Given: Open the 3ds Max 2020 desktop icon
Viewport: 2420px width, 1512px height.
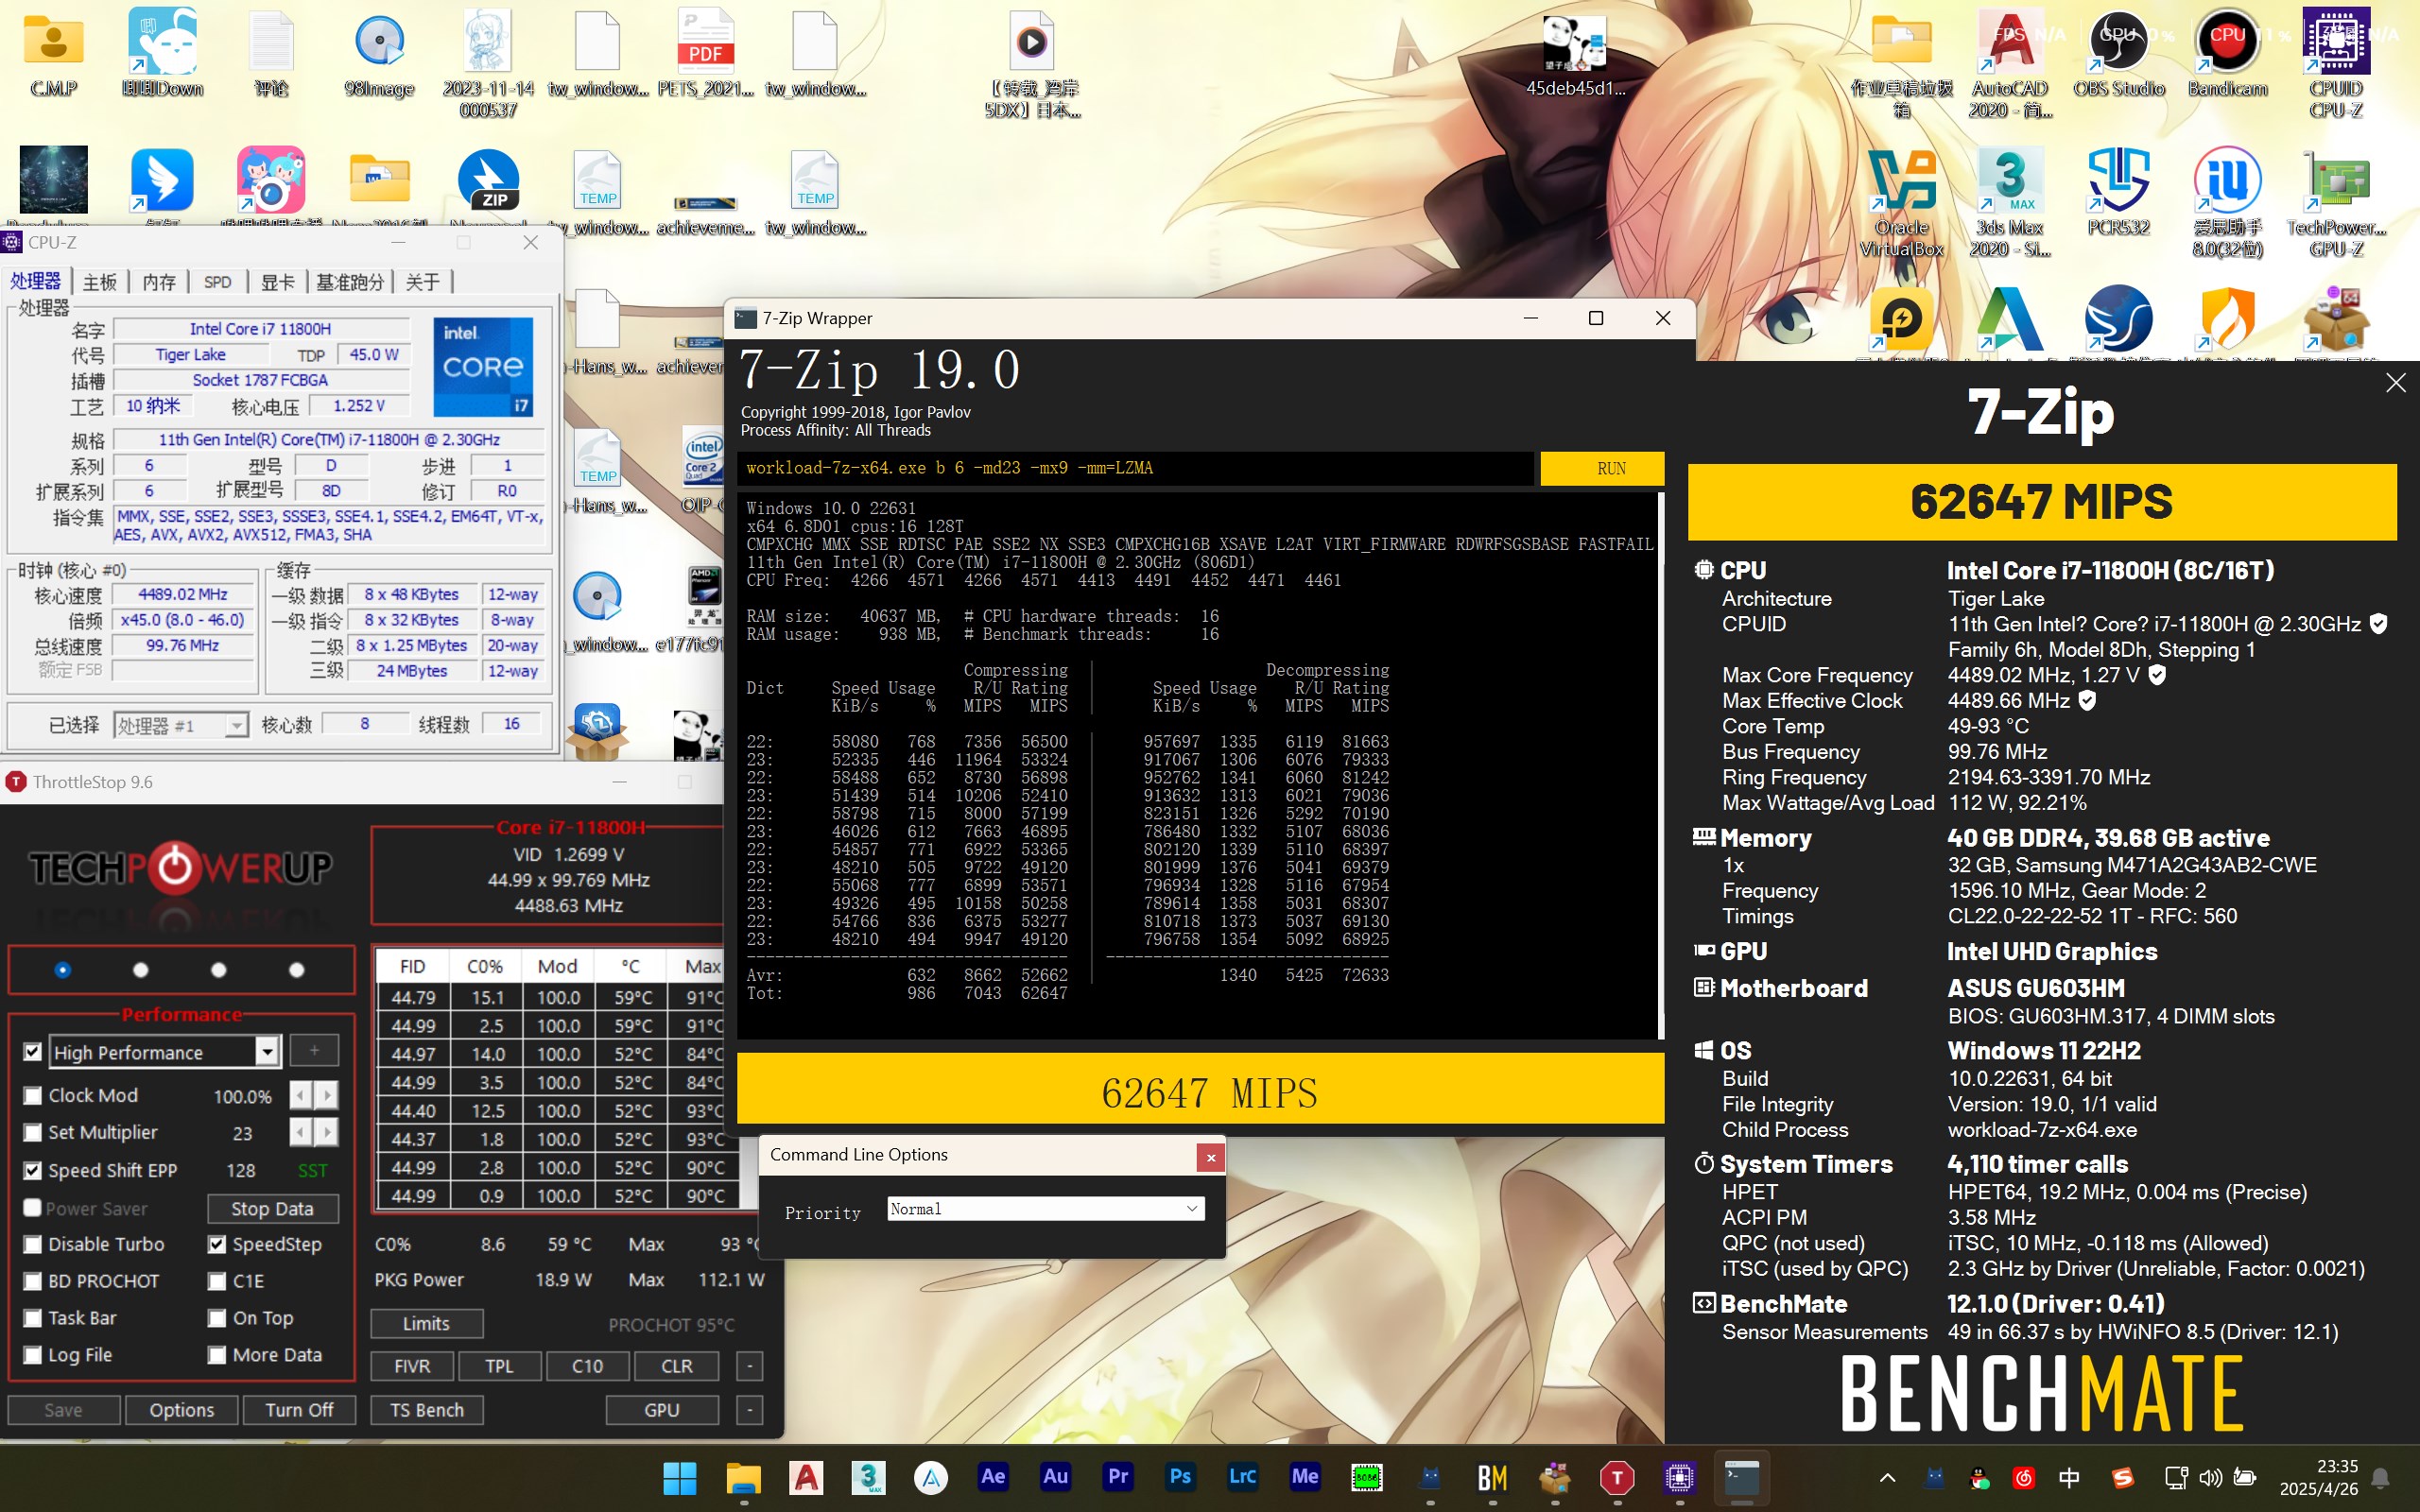Looking at the screenshot, I should (2010, 202).
